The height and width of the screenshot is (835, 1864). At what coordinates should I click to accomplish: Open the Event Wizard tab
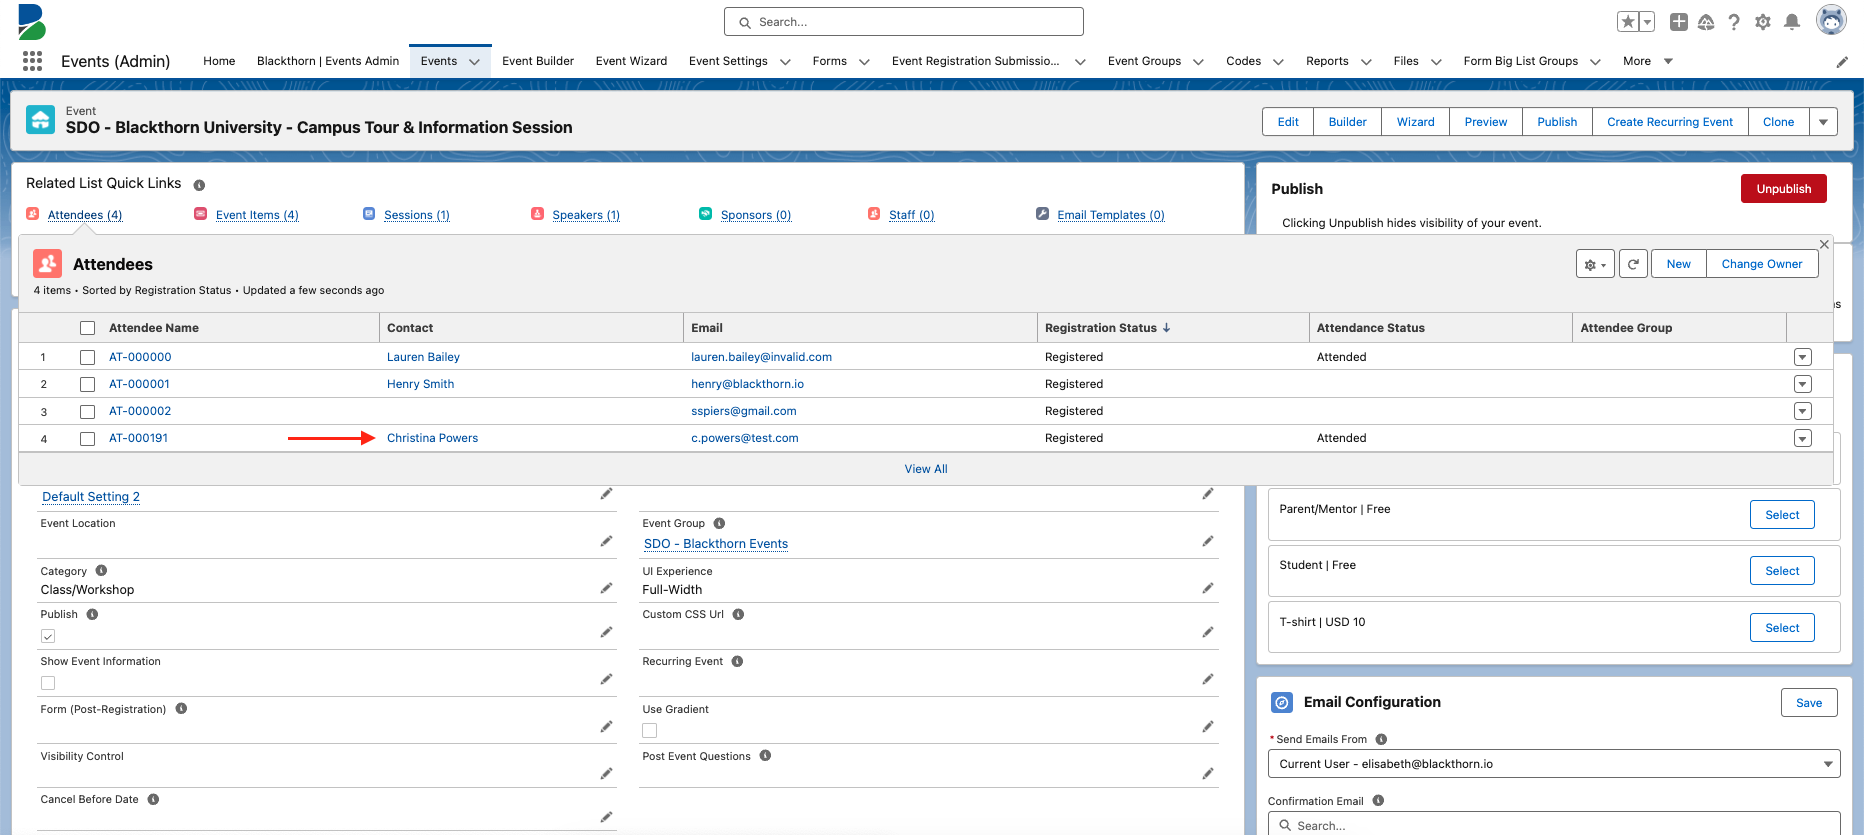[x=631, y=61]
